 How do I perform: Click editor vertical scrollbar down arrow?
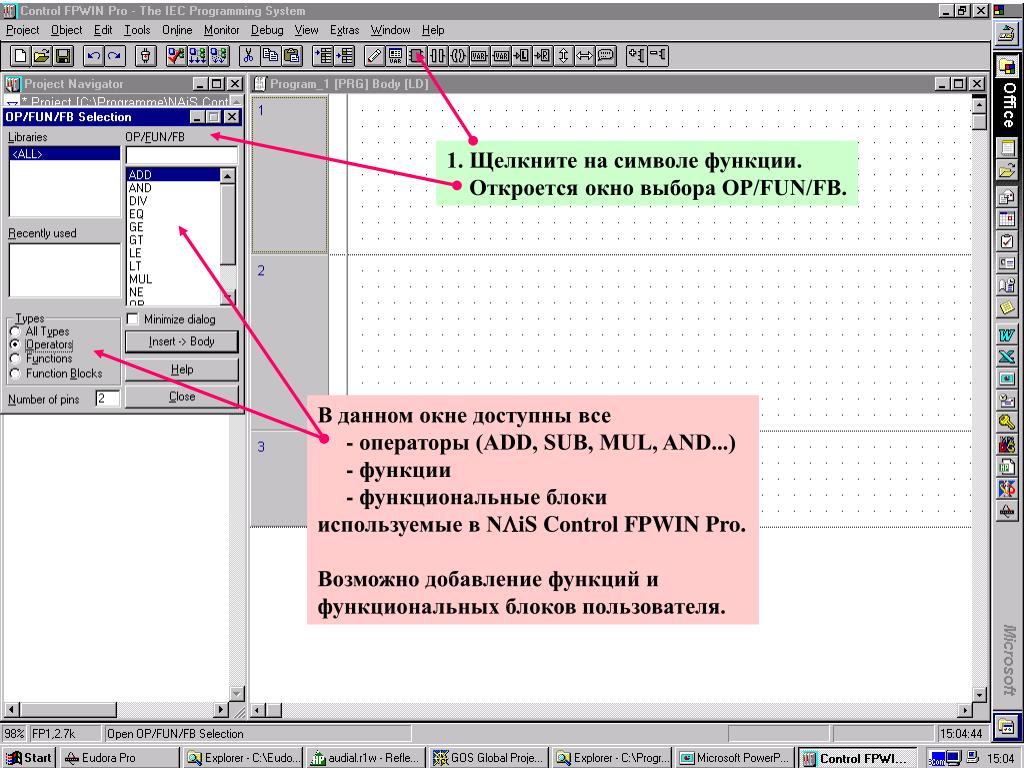tap(978, 694)
